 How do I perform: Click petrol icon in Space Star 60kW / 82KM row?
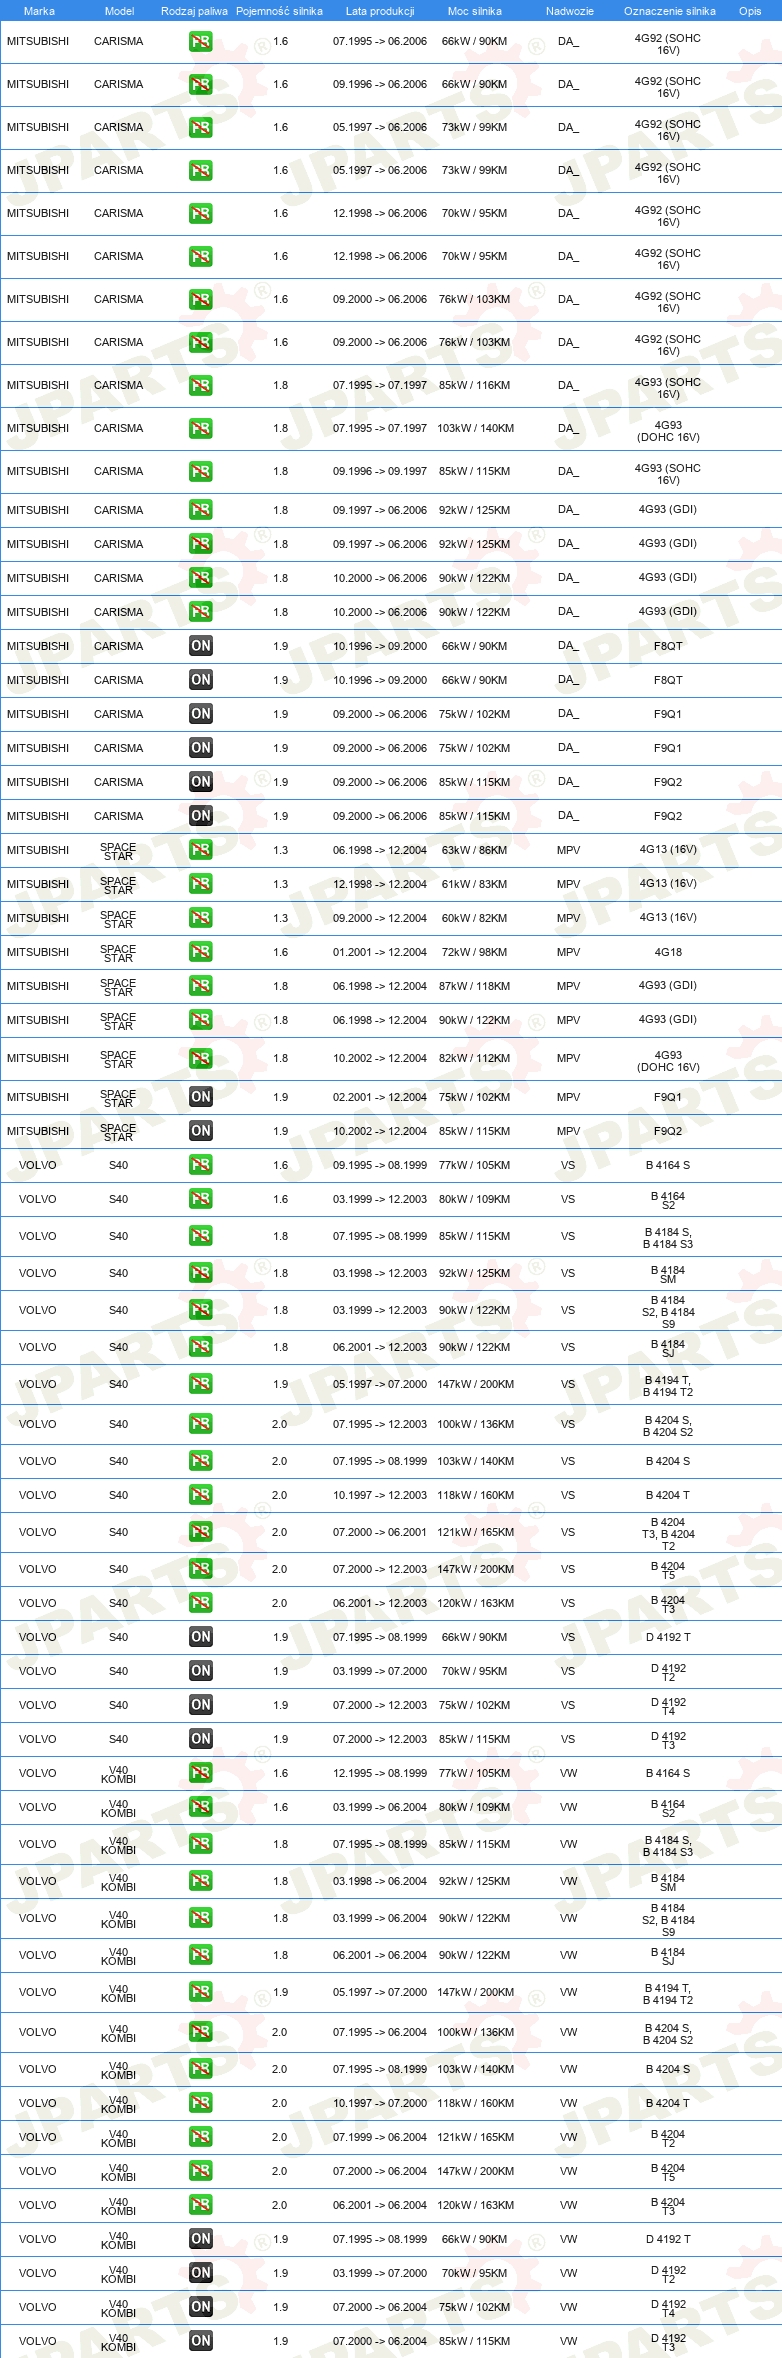(x=201, y=919)
